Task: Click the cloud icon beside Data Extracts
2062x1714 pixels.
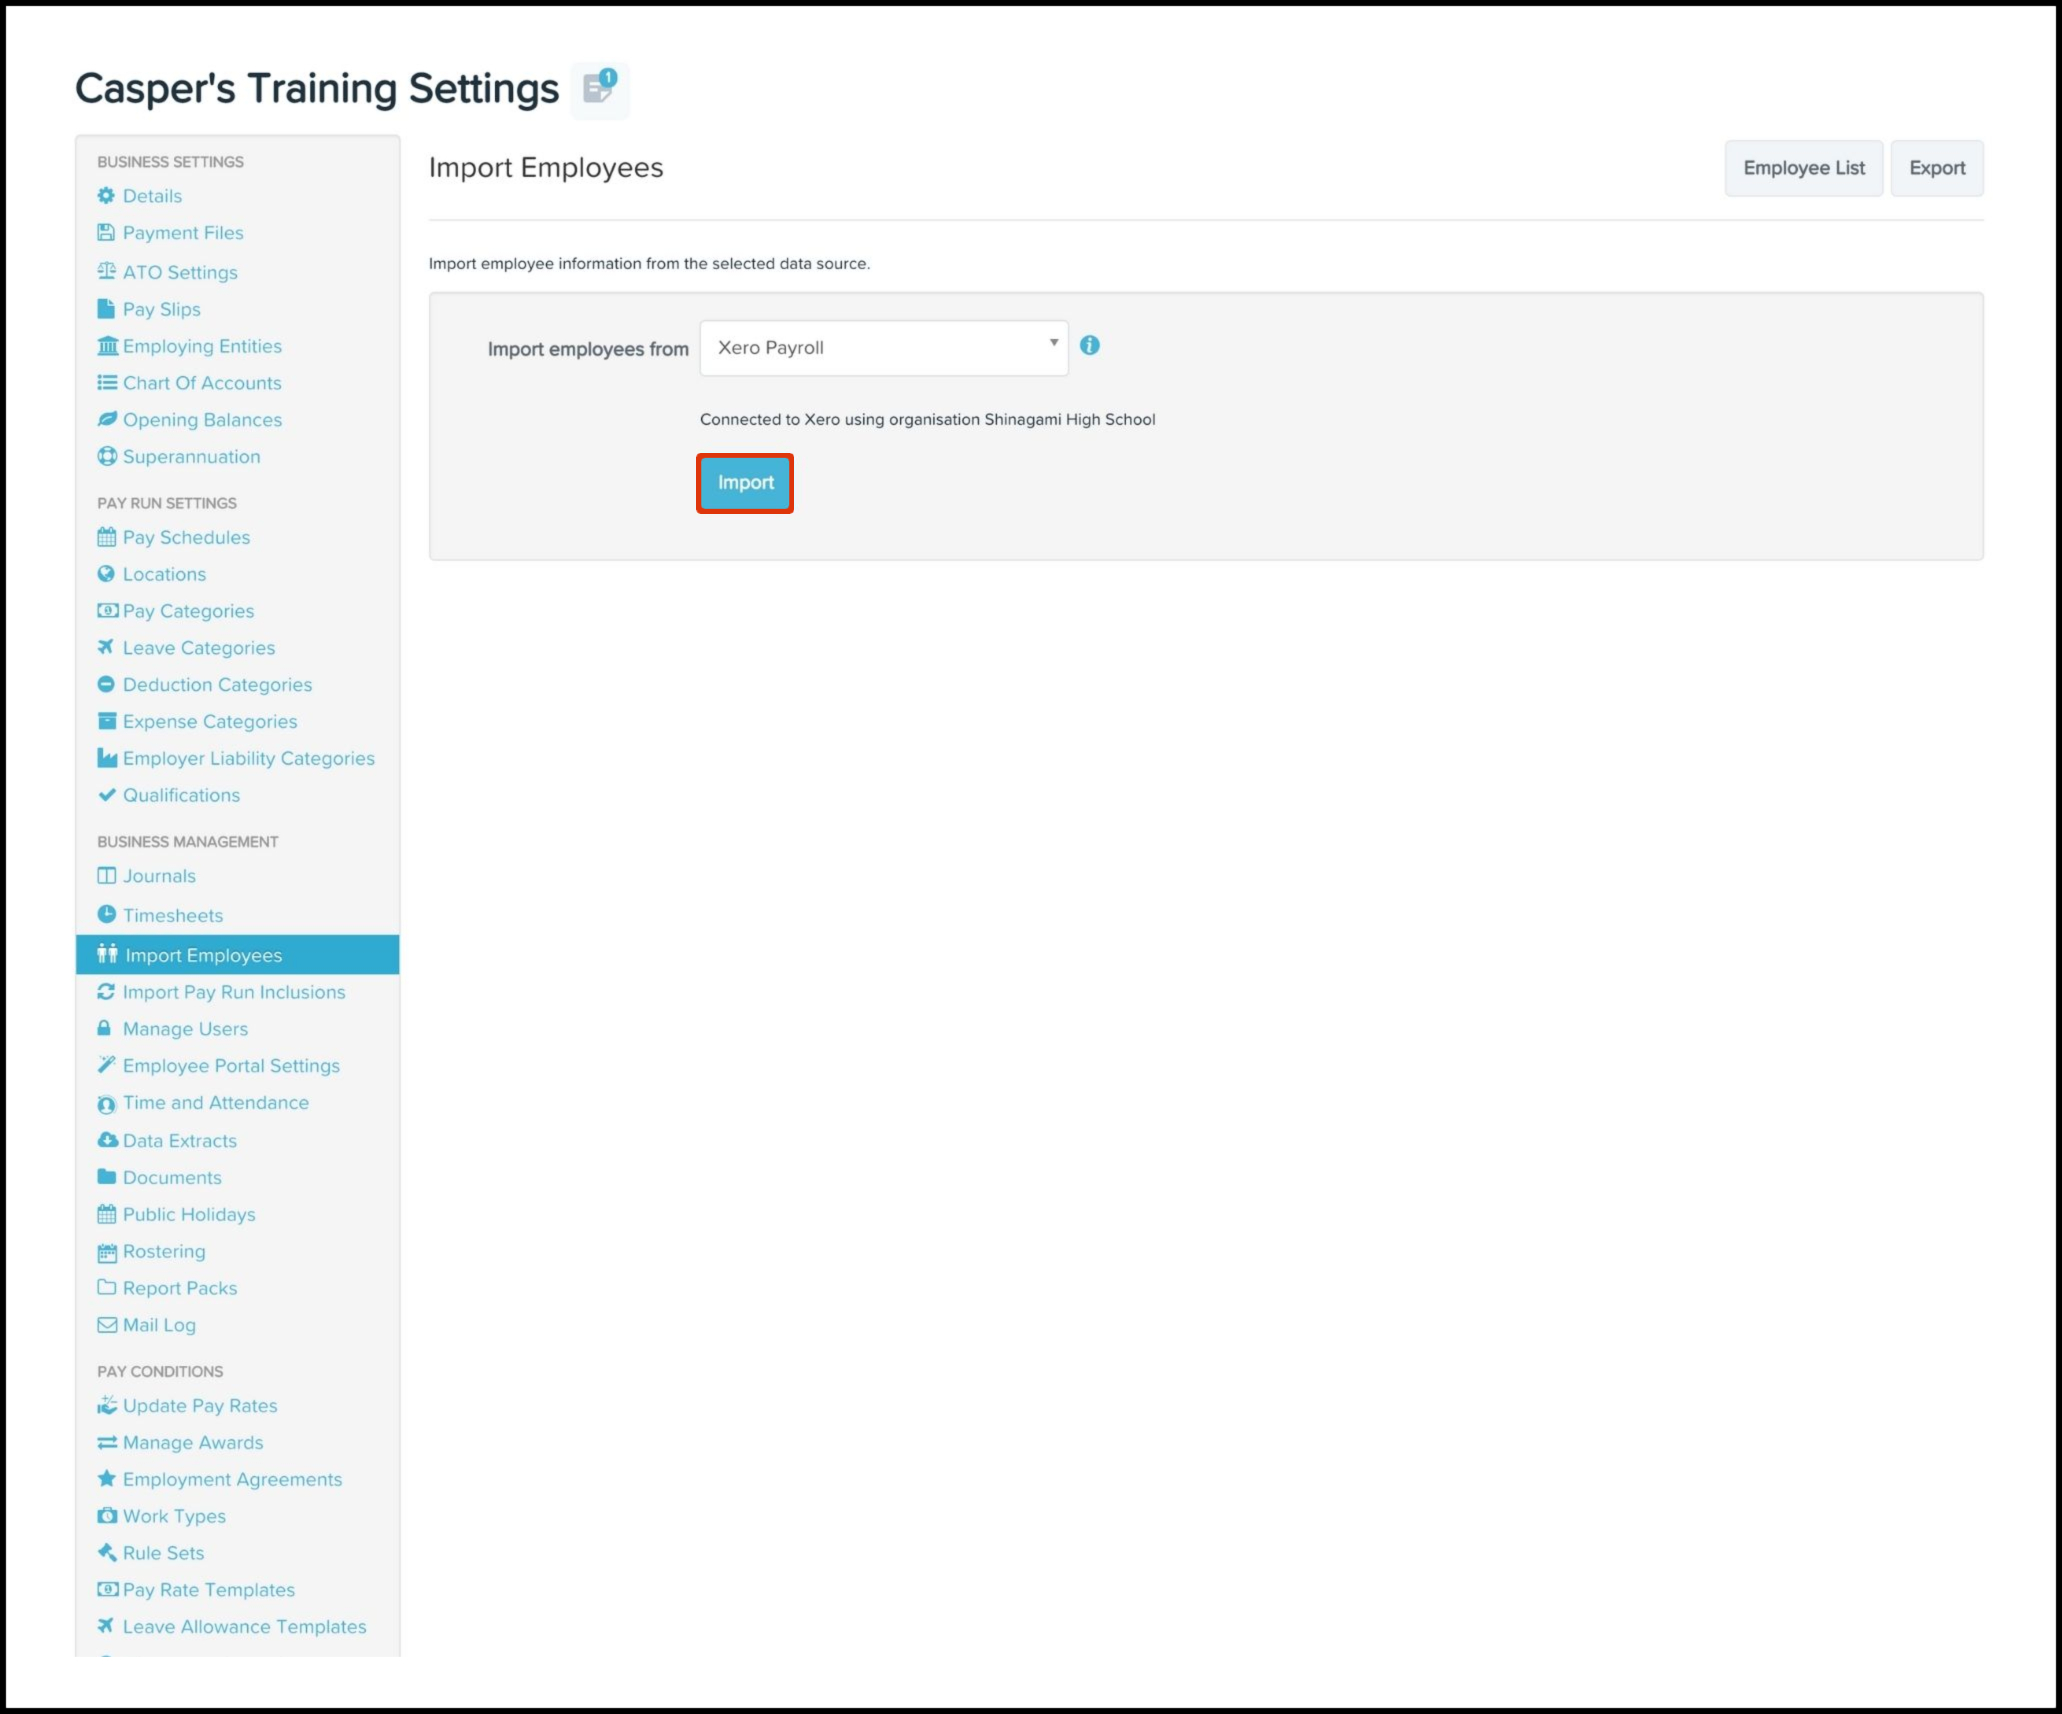Action: click(x=107, y=1140)
